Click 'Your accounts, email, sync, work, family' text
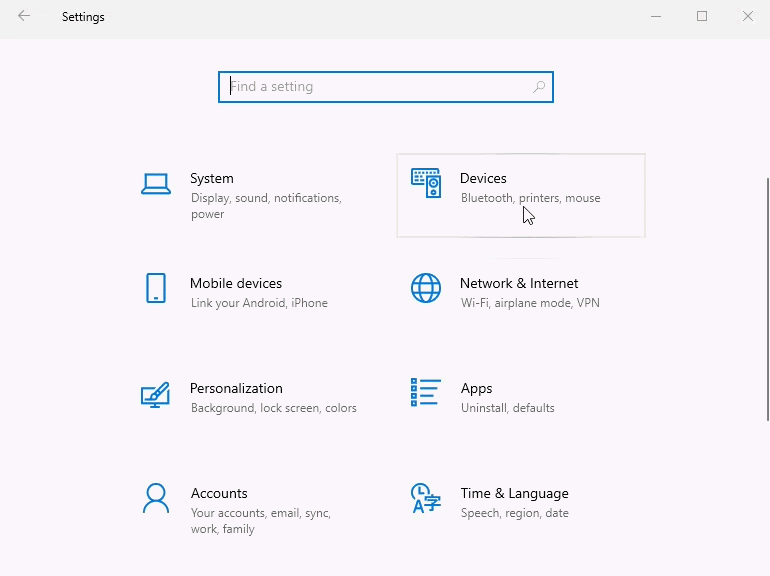The image size is (770, 576). (261, 521)
